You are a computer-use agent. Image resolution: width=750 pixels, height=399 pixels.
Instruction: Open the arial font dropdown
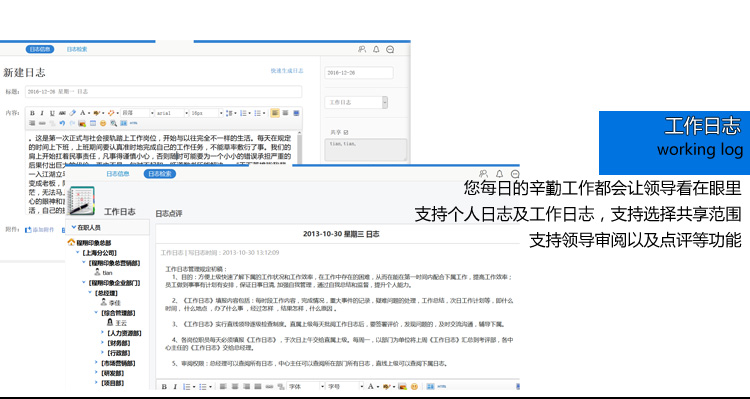tap(173, 113)
